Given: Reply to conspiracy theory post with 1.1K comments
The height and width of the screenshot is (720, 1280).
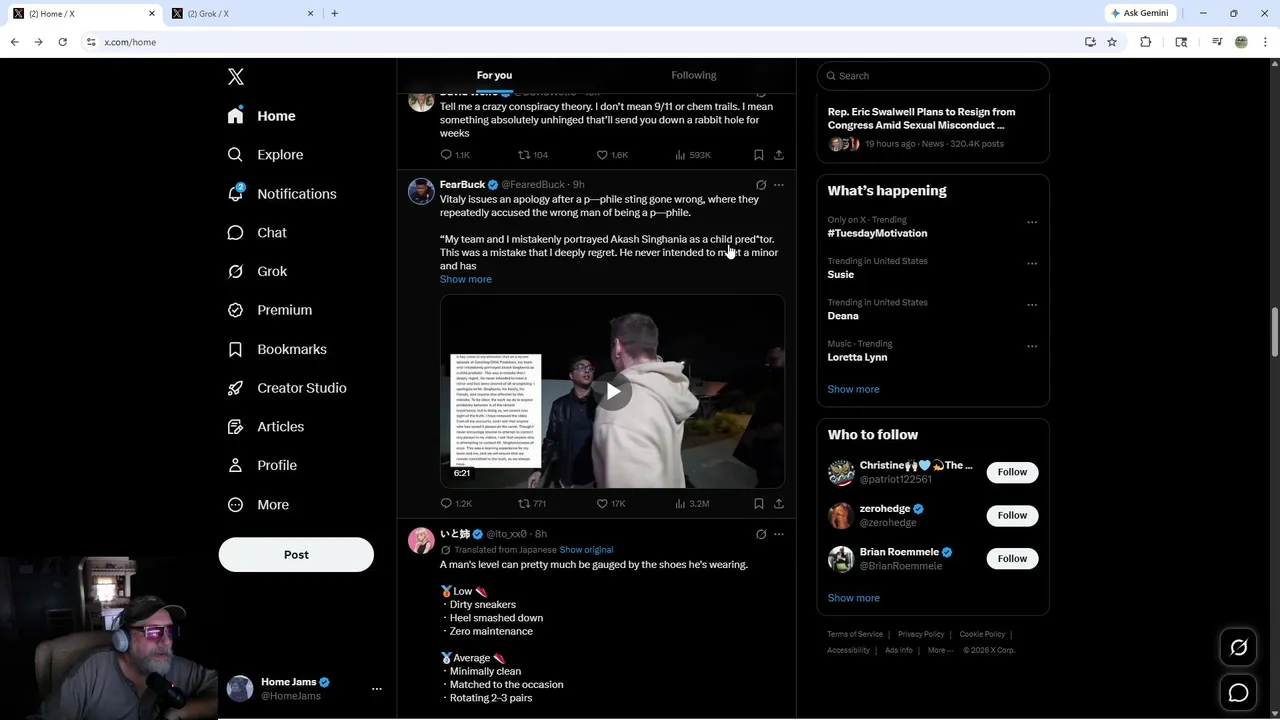Looking at the screenshot, I should 455,155.
